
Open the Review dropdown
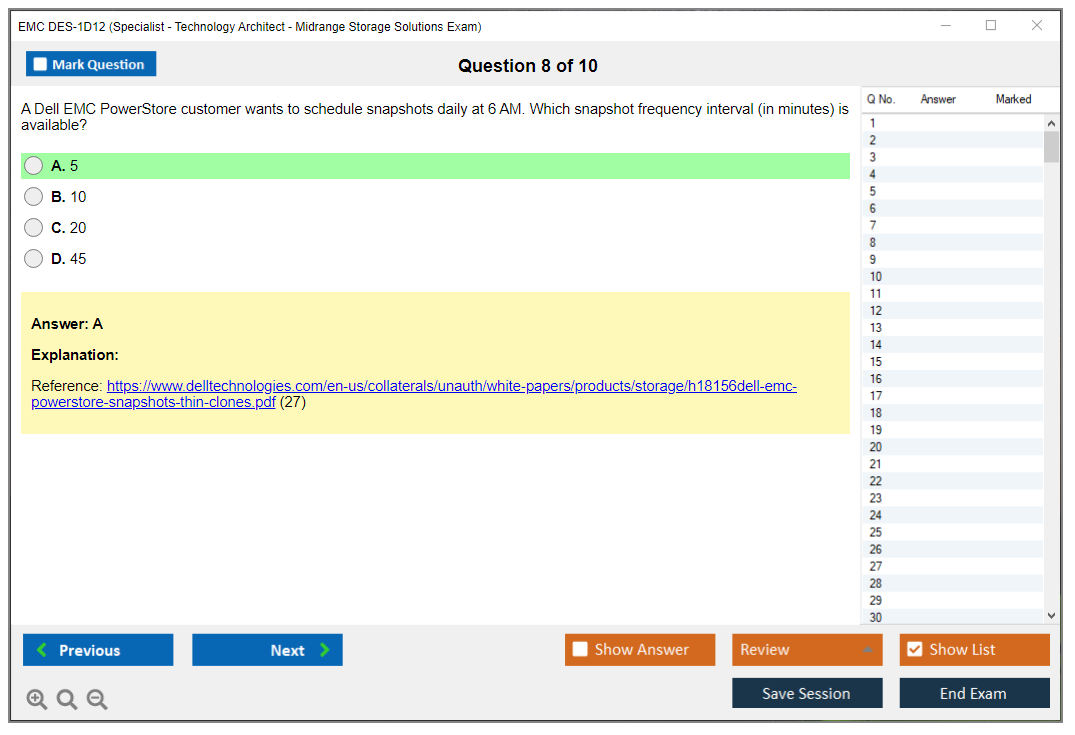click(806, 650)
